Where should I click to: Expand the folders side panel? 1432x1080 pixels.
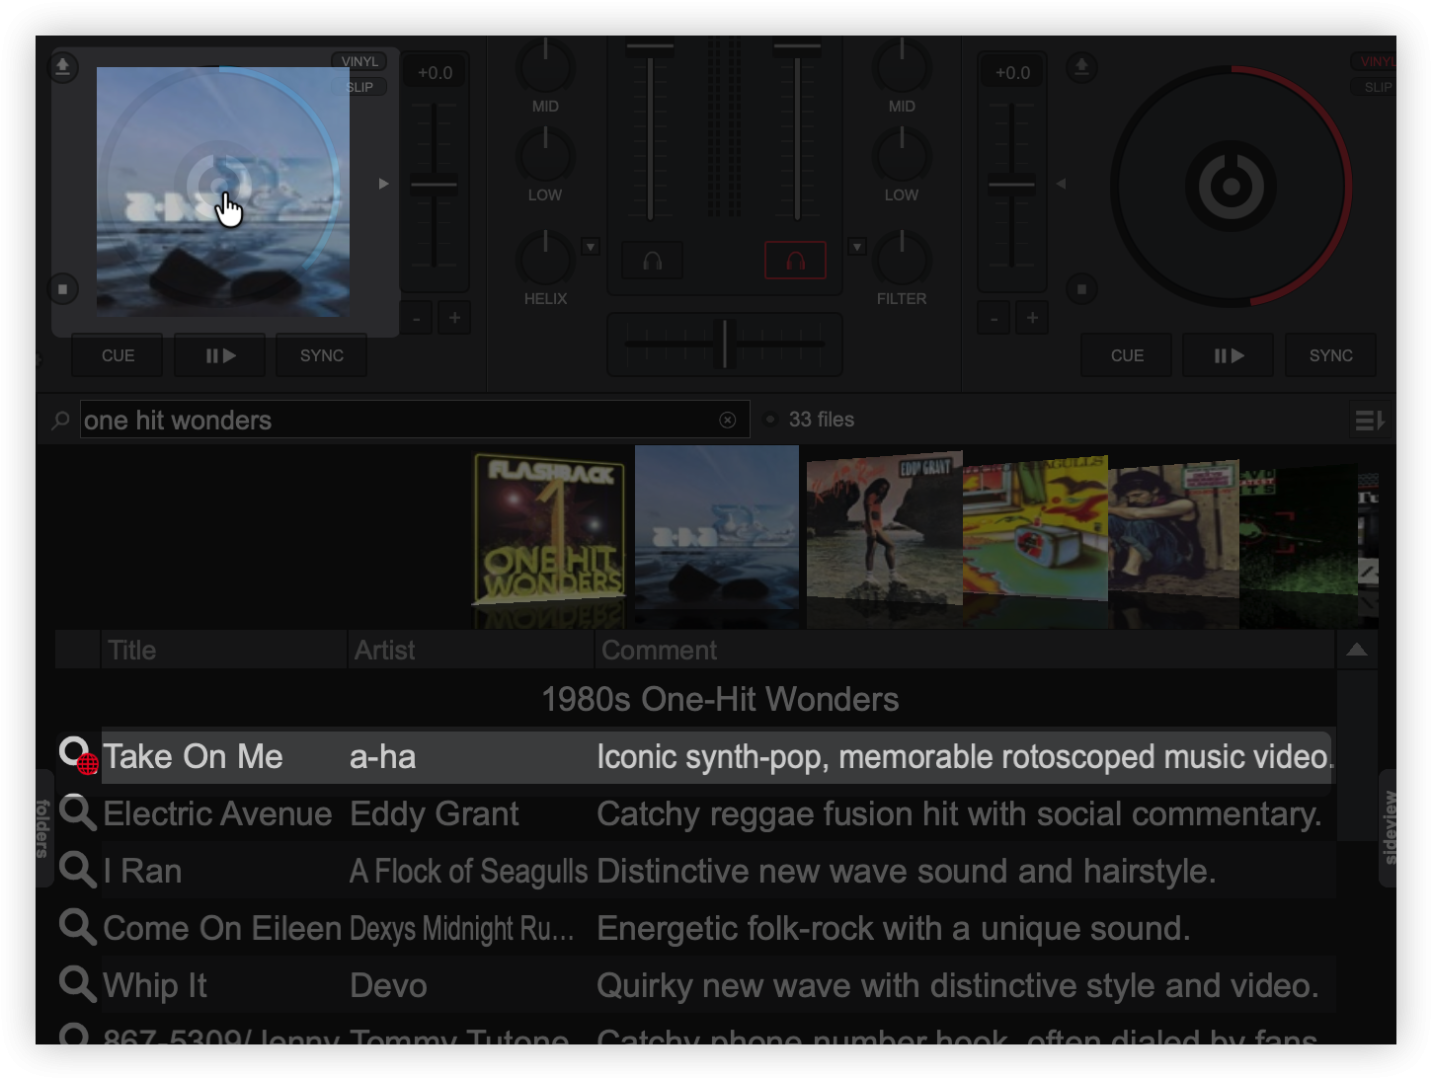[43, 828]
